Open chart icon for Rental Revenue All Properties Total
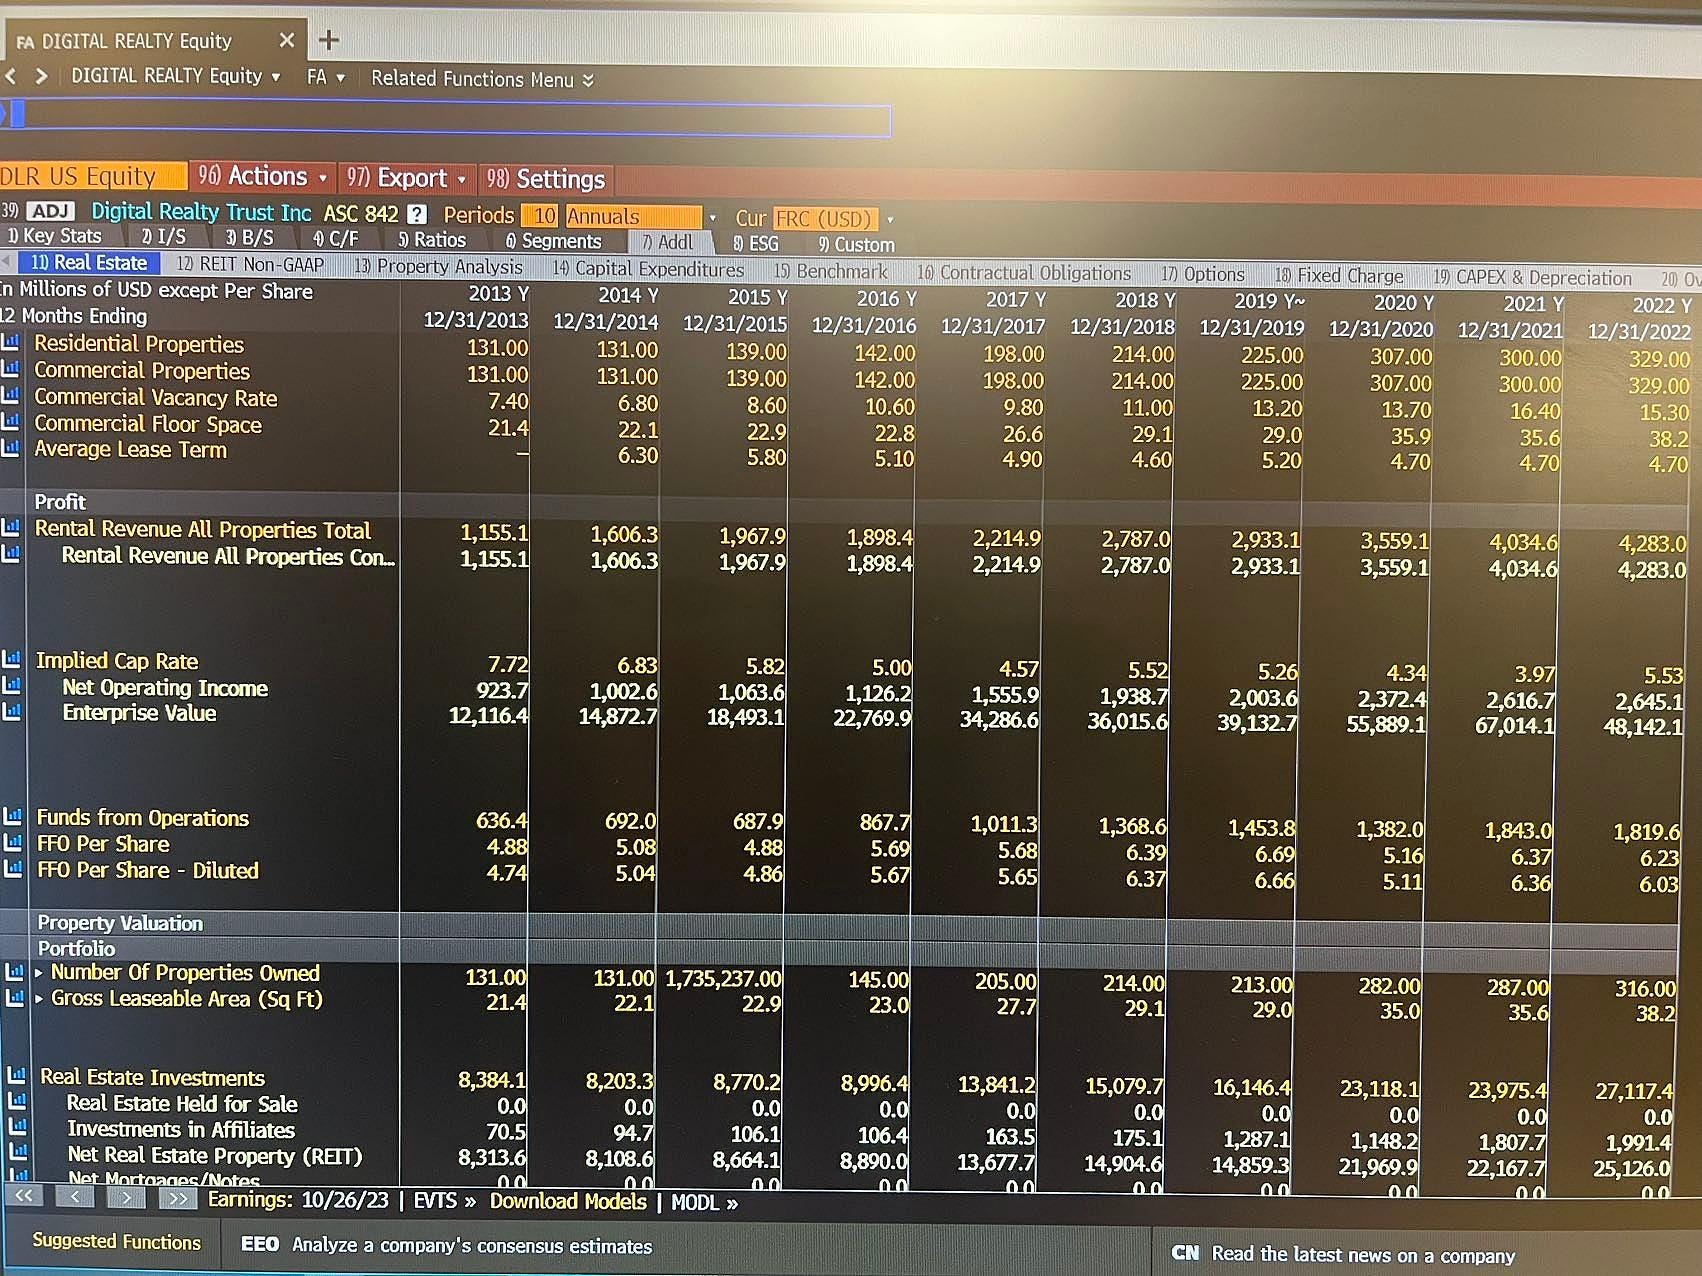 pyautogui.click(x=11, y=527)
